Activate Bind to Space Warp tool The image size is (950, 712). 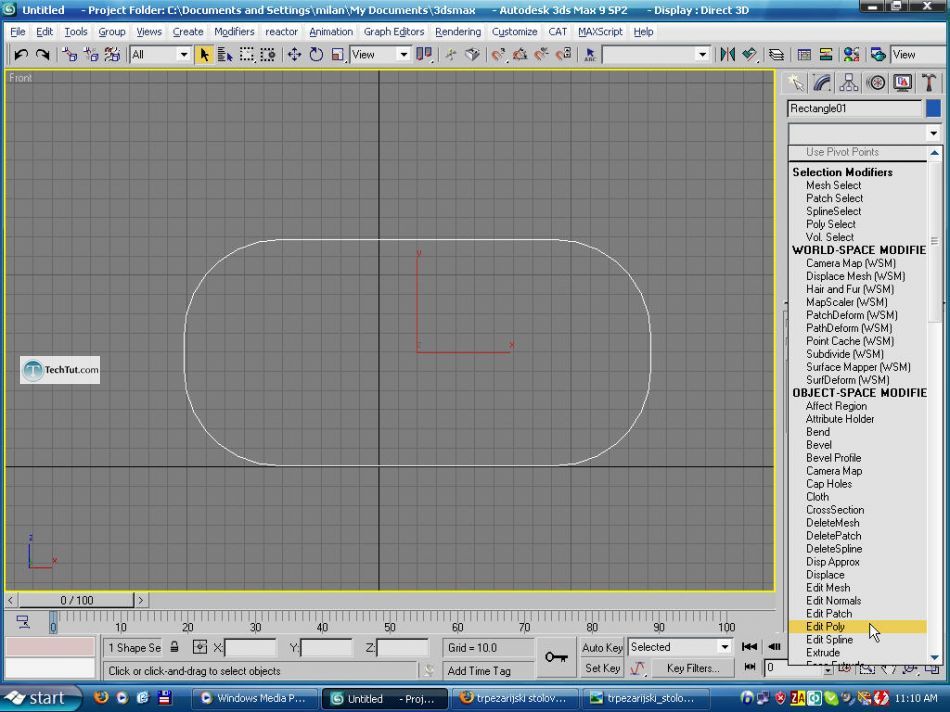click(x=112, y=55)
